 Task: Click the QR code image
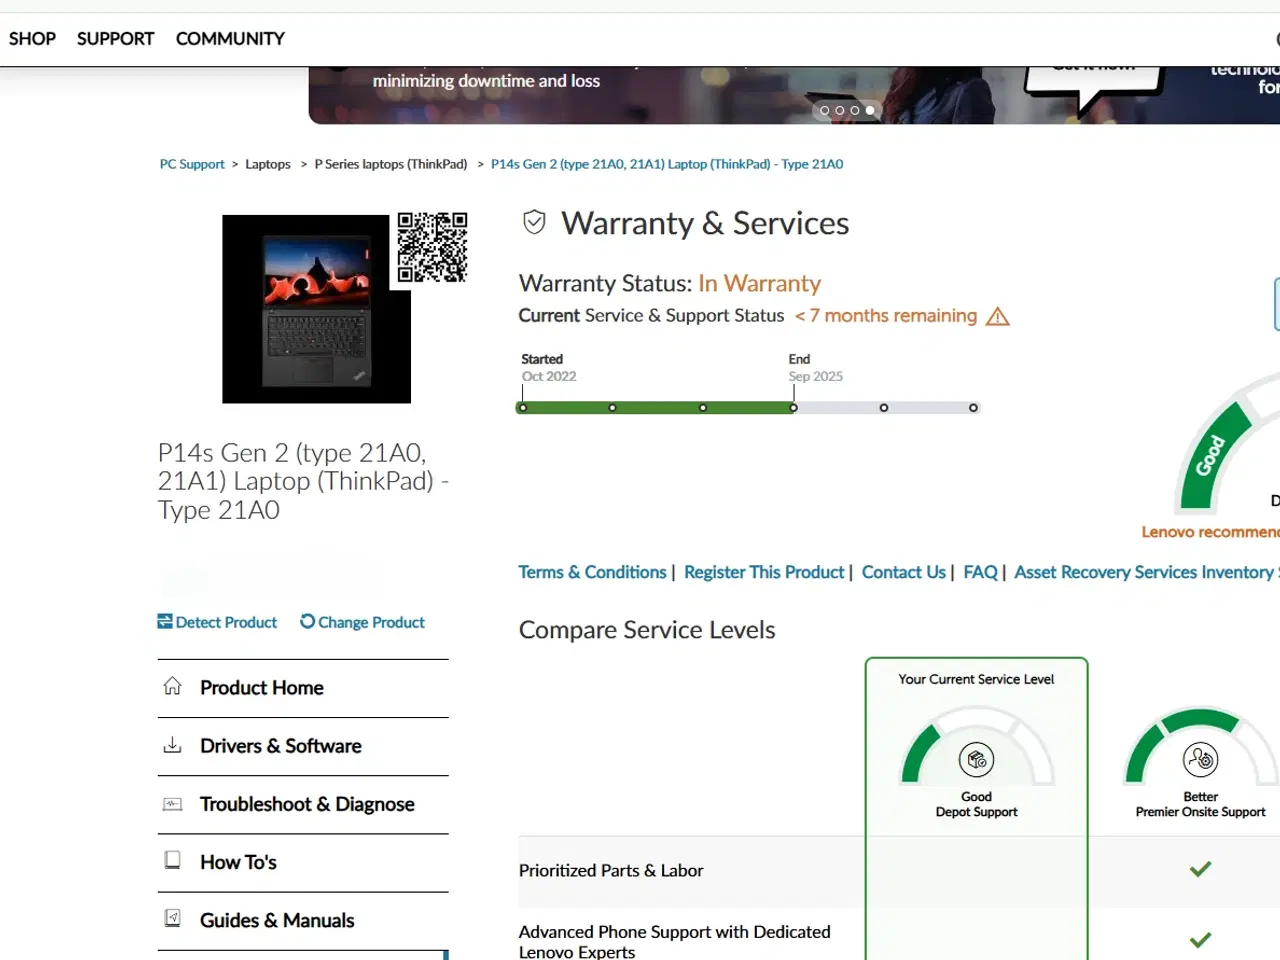point(432,247)
